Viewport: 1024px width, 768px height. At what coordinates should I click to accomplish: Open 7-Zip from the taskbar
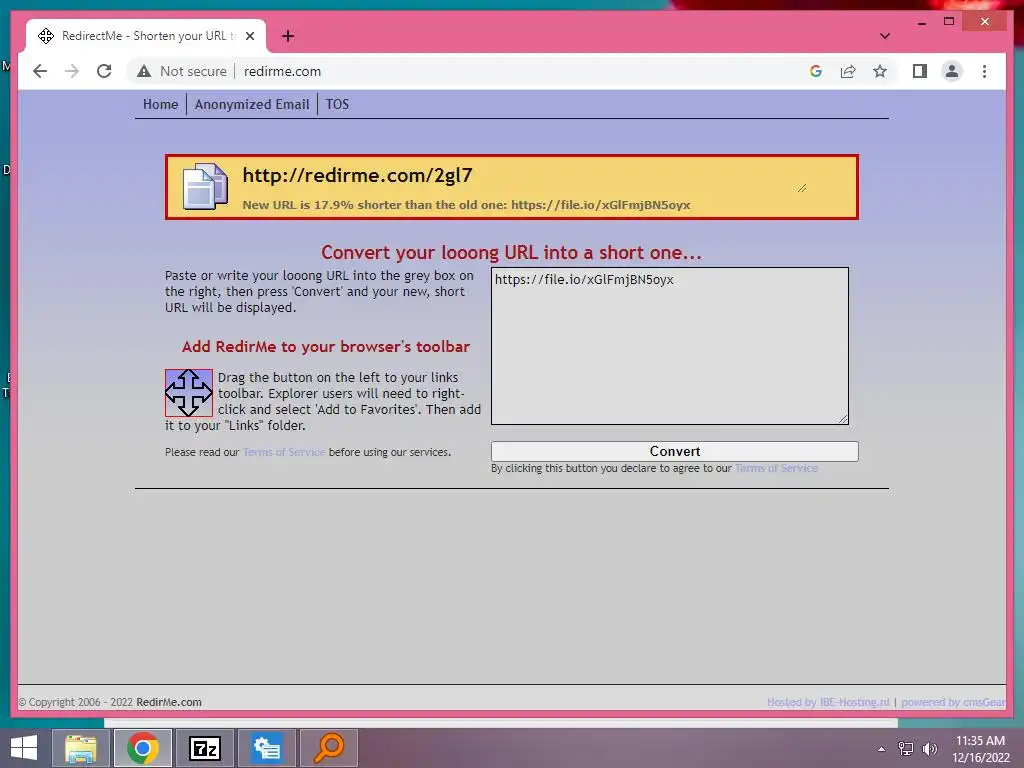205,748
